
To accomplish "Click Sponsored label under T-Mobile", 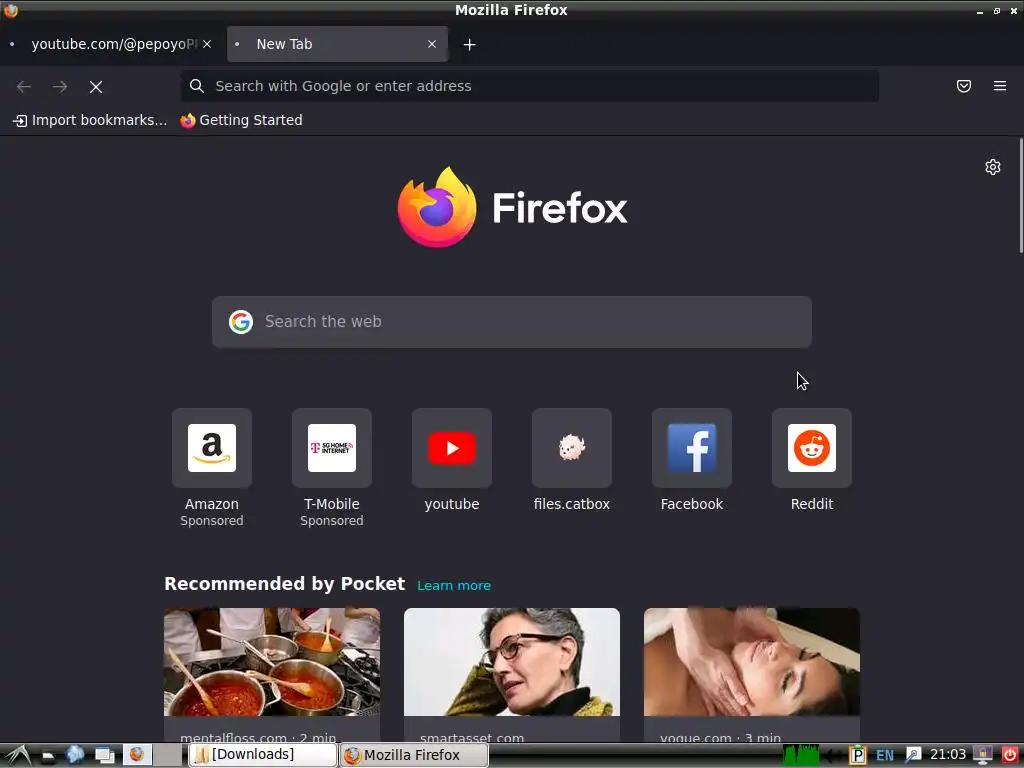I will pyautogui.click(x=332, y=520).
